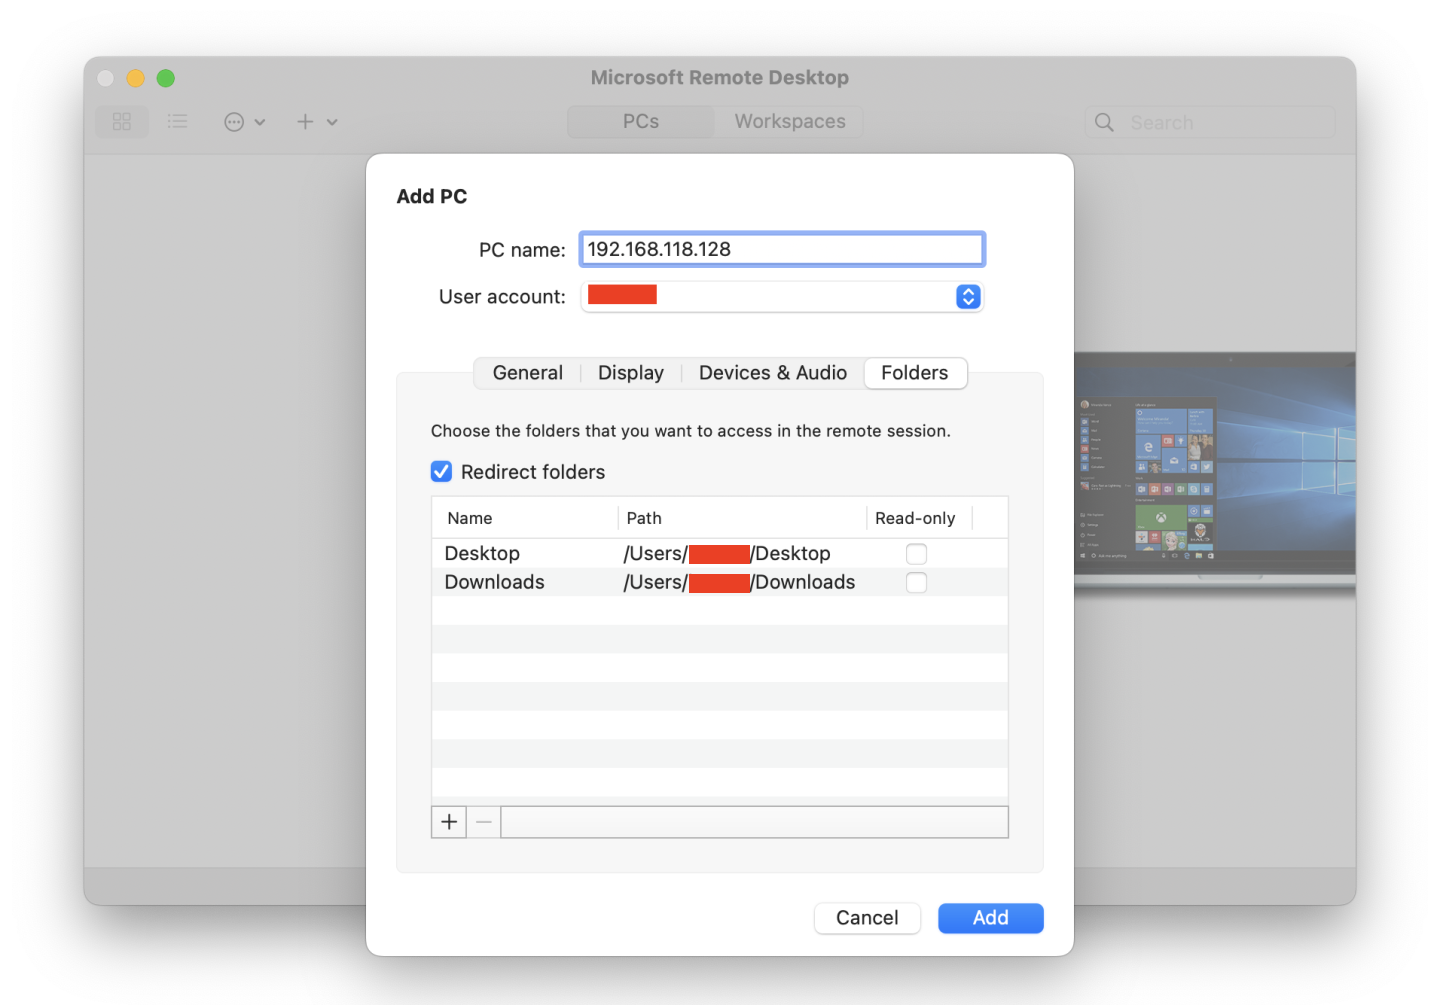1440x1005 pixels.
Task: Open the General tab
Action: (x=528, y=373)
